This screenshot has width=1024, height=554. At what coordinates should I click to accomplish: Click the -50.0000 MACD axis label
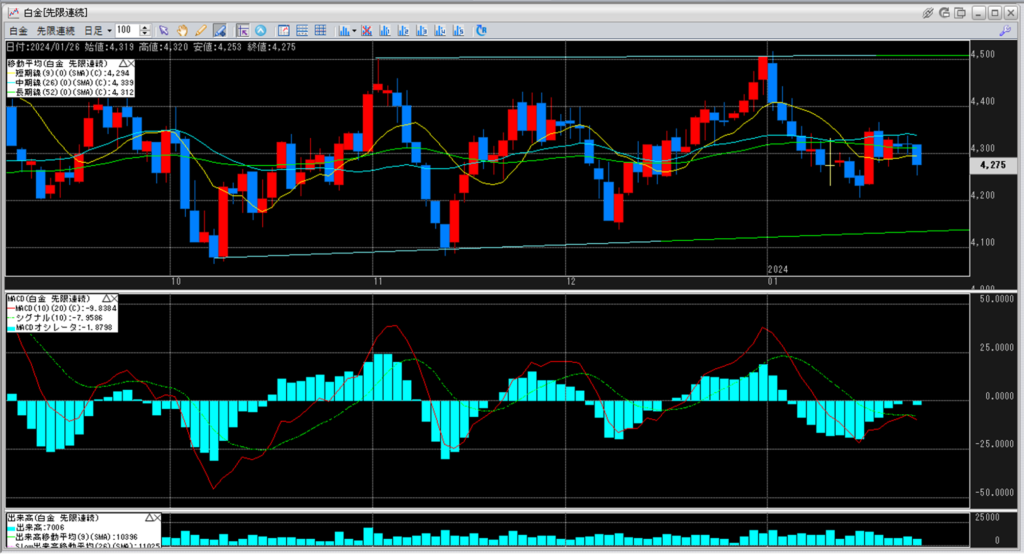995,493
